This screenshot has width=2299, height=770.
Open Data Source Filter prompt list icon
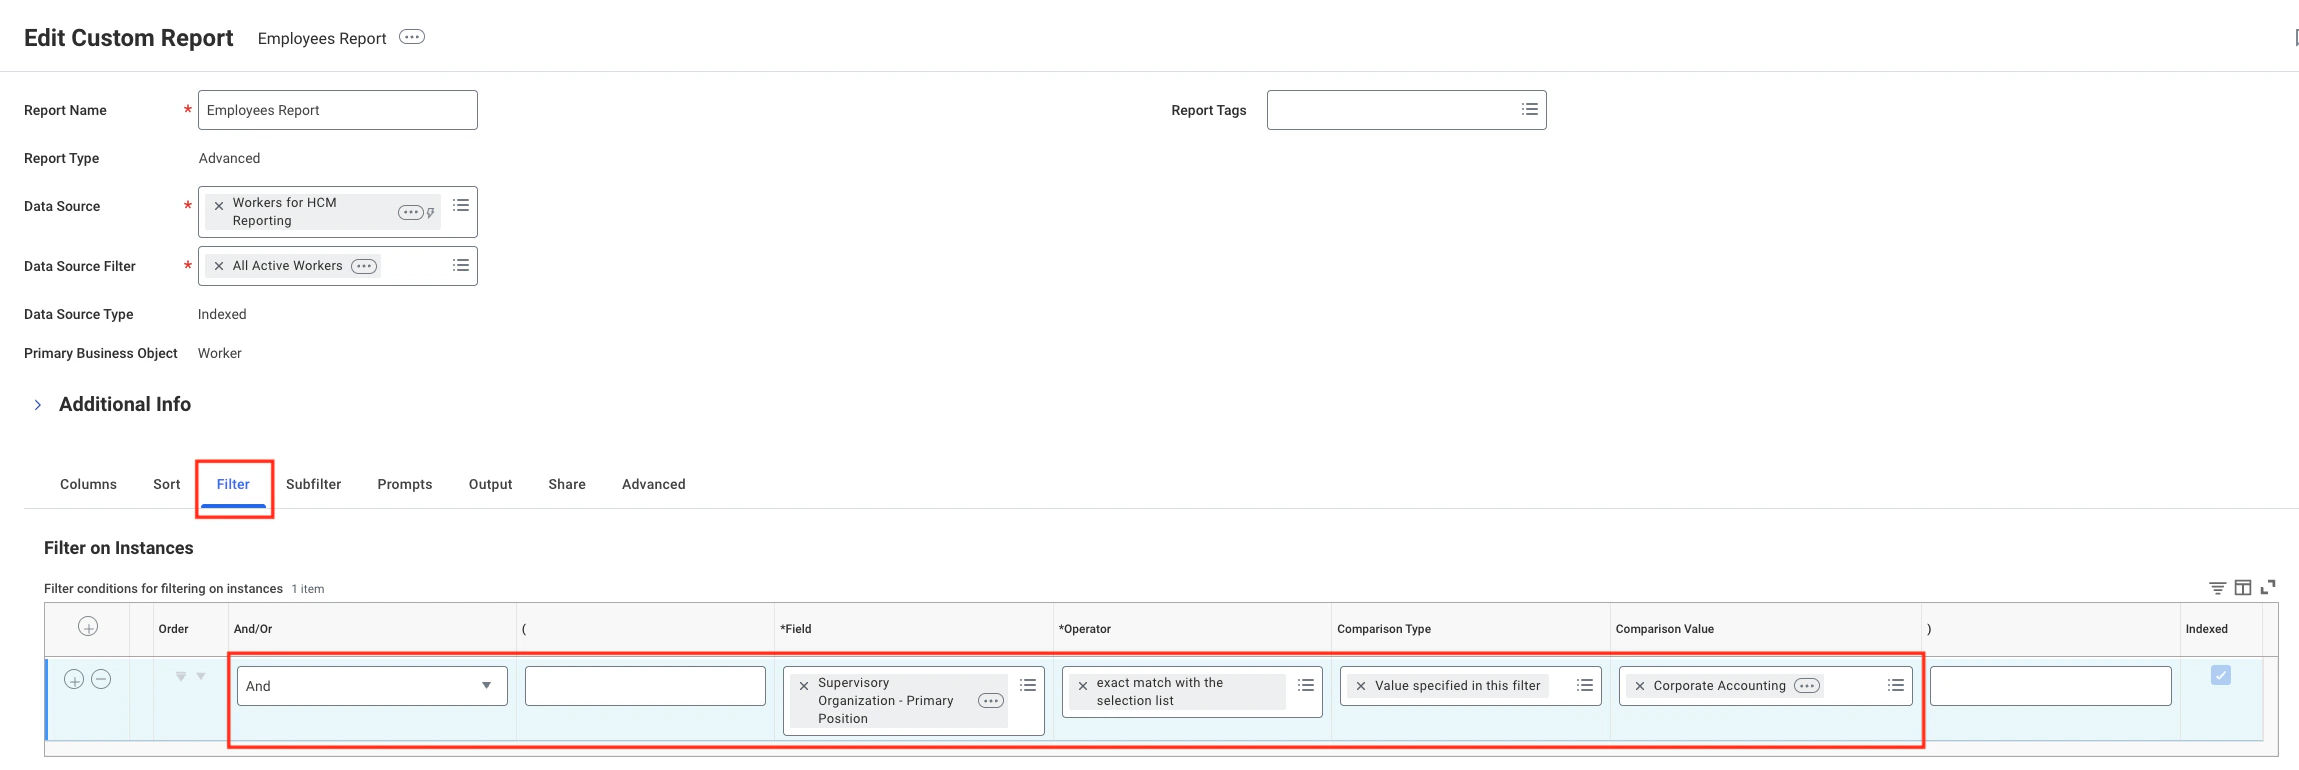coord(461,265)
